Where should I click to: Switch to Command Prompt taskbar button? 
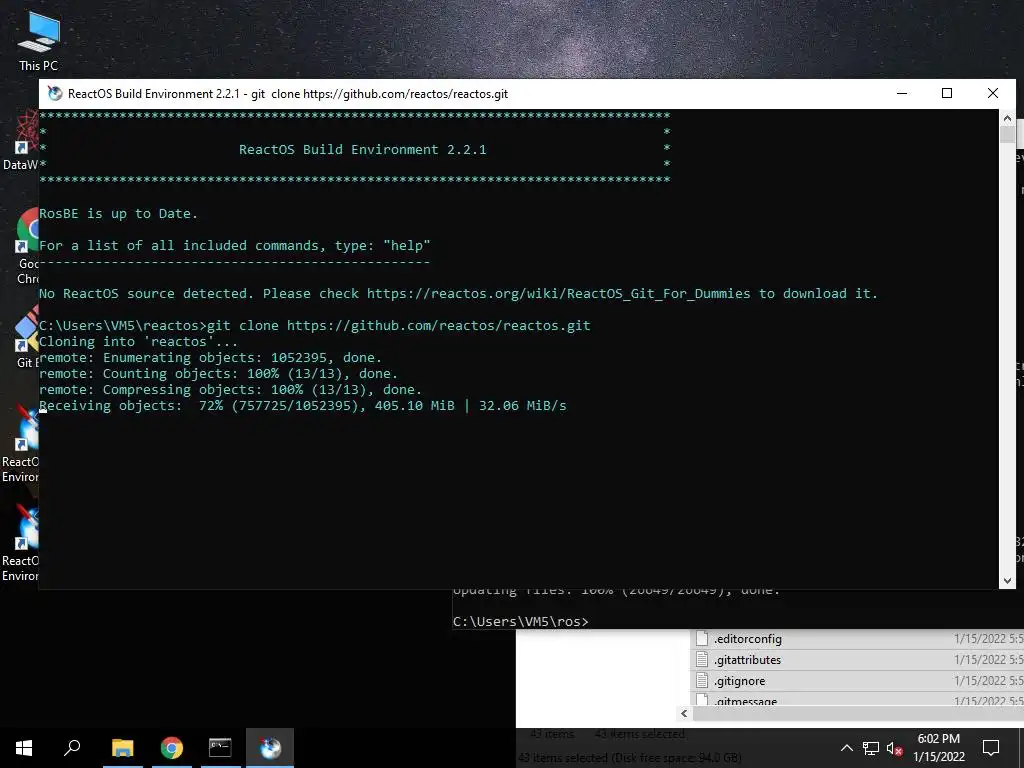[220, 748]
